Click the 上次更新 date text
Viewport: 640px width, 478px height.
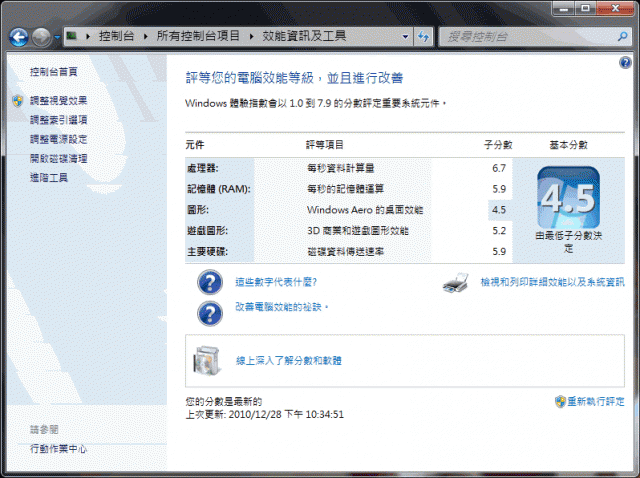pos(264,415)
